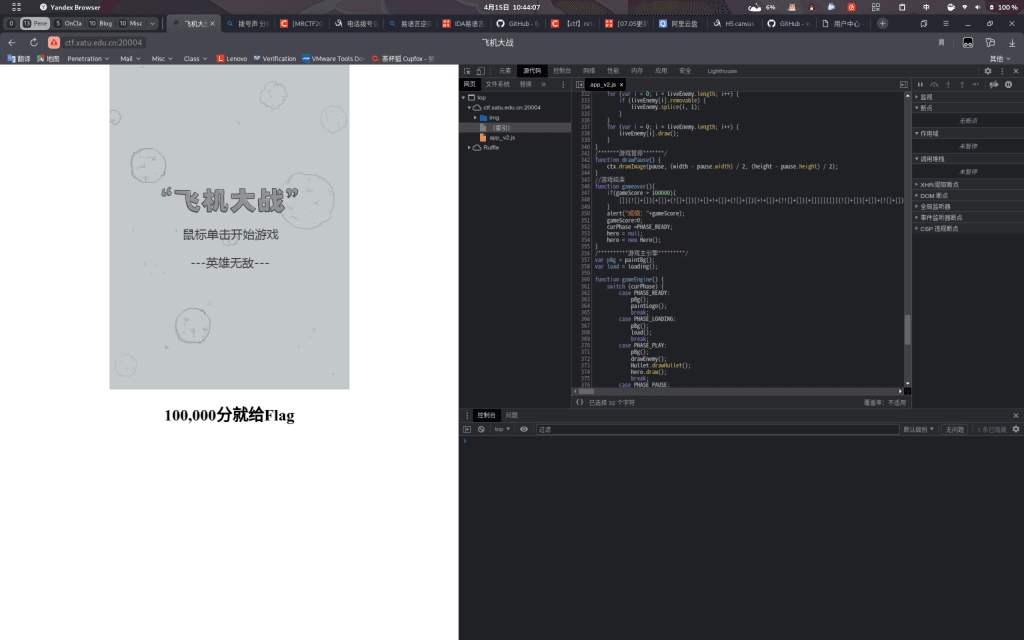Switch to 控制台 Console panel tab
The image size is (1024, 640).
coord(562,71)
